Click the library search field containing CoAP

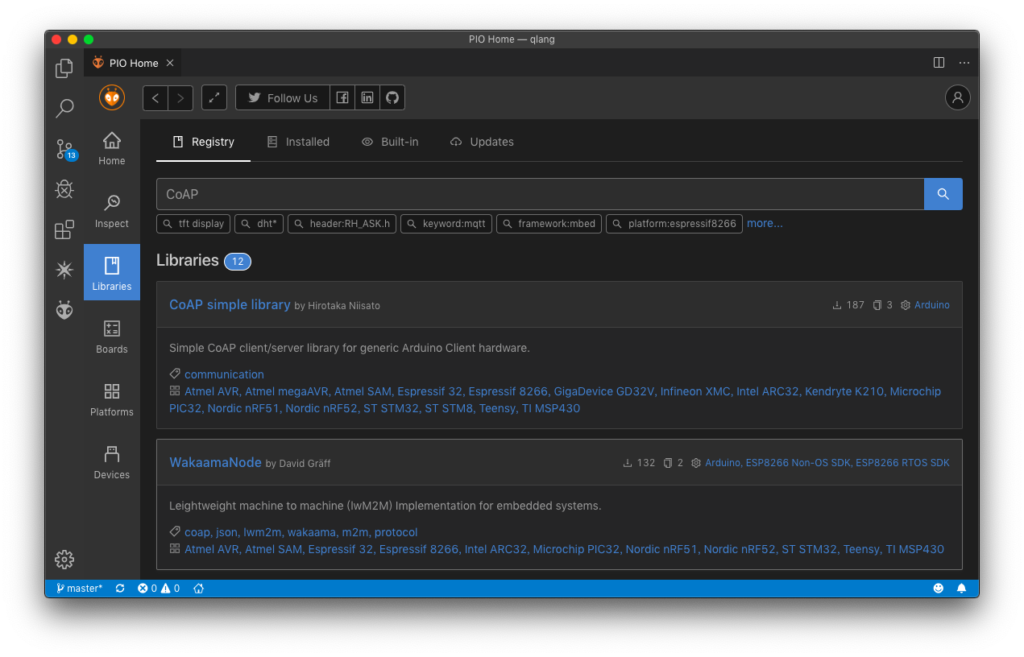click(x=540, y=194)
